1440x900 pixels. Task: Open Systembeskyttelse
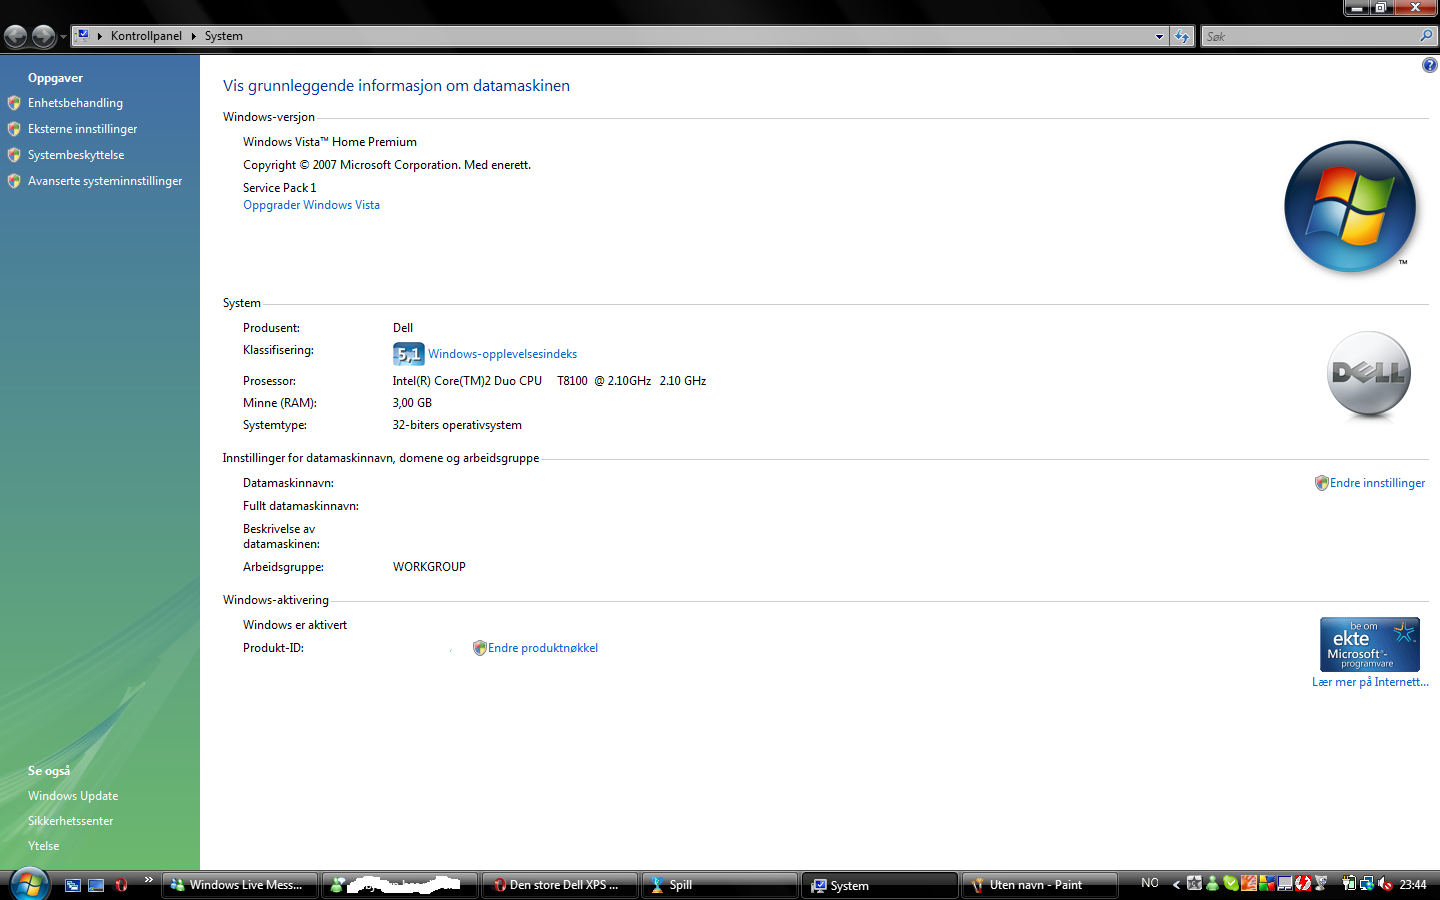(76, 155)
